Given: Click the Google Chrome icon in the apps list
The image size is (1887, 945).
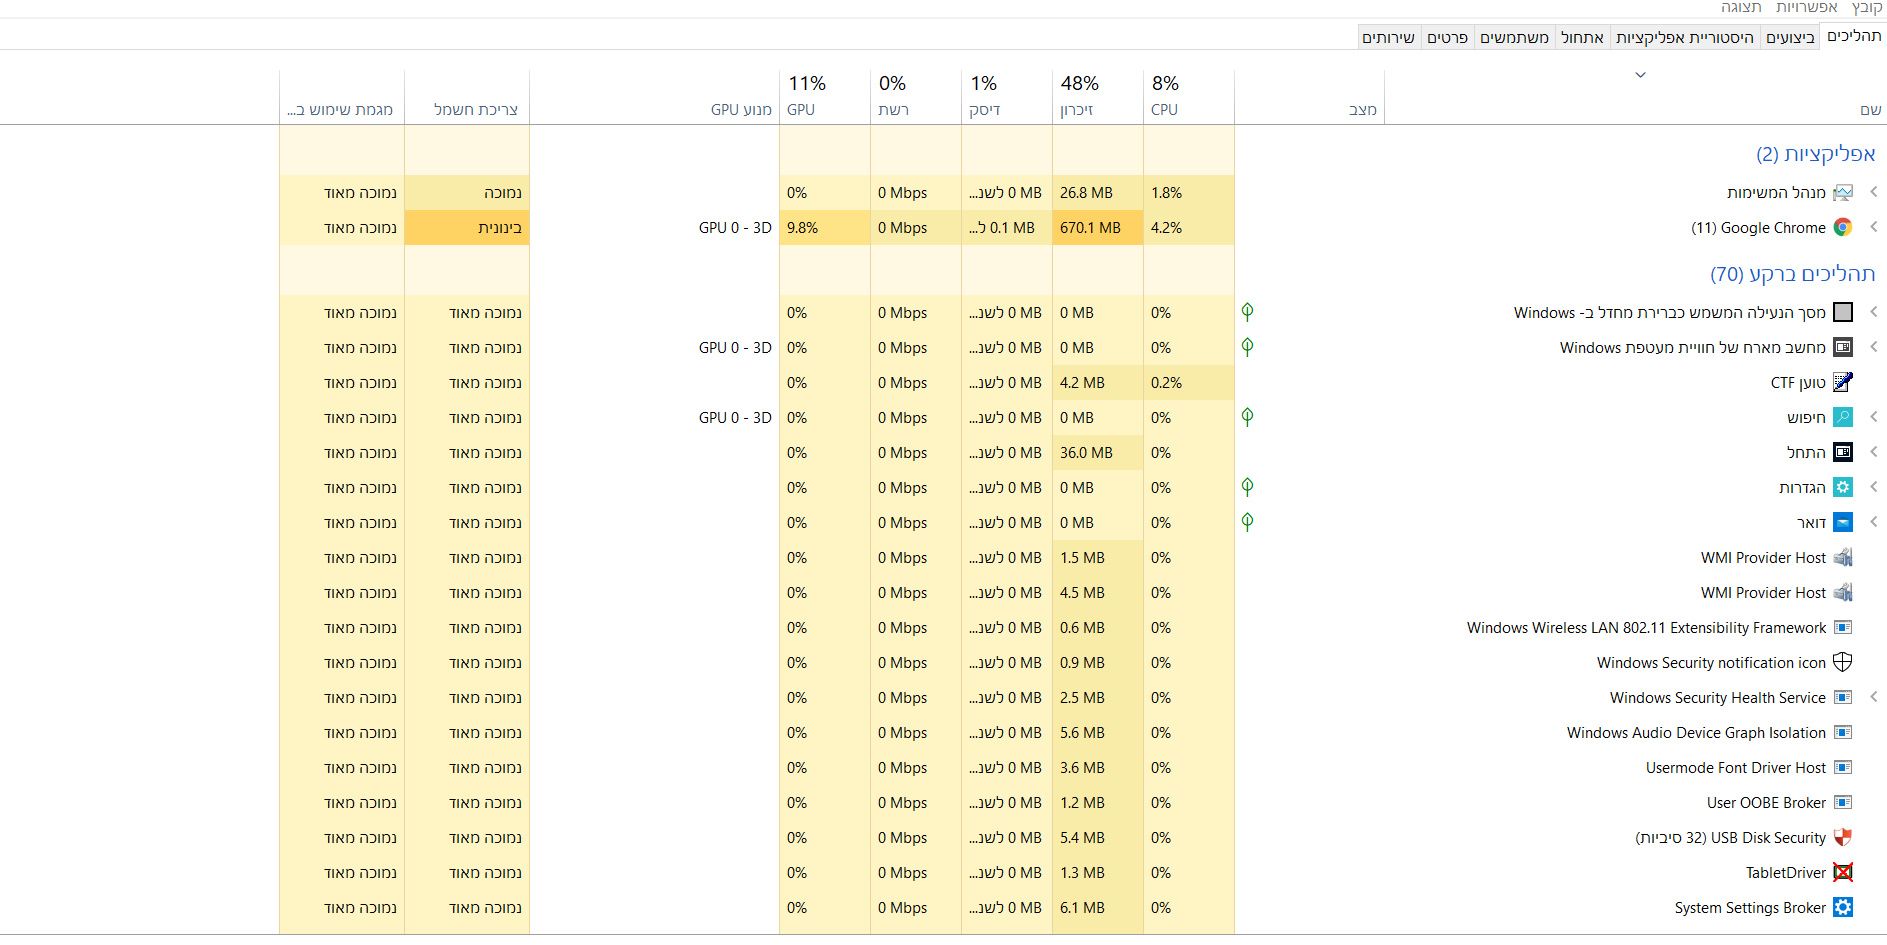Looking at the screenshot, I should coord(1842,228).
